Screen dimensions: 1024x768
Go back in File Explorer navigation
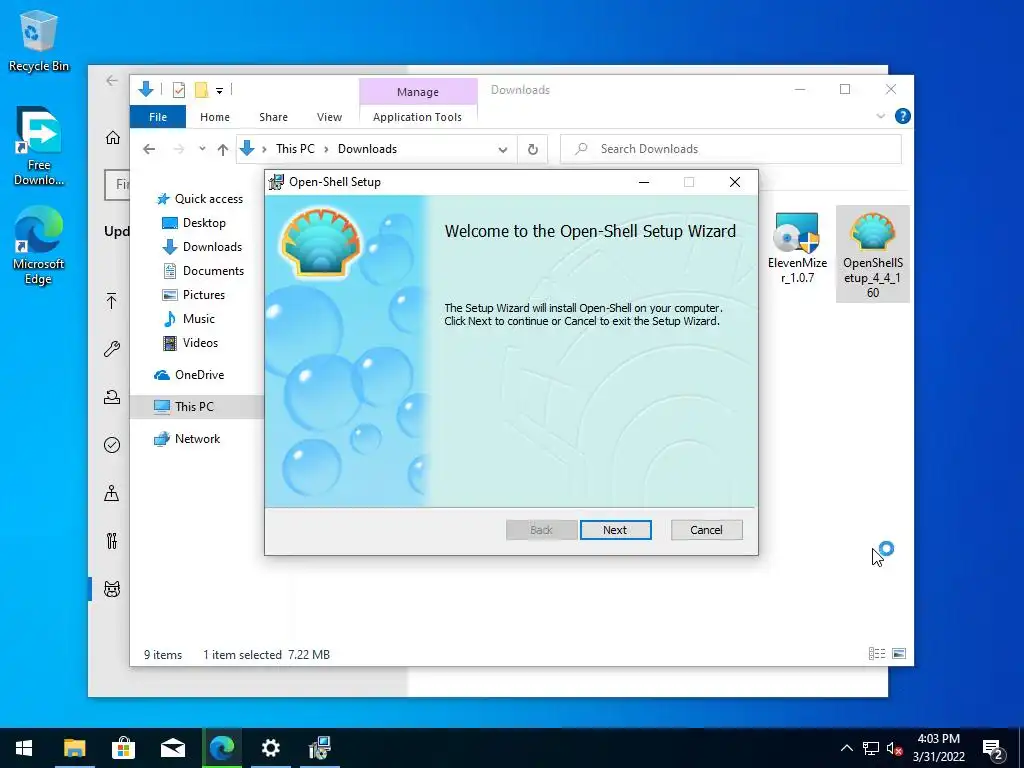pyautogui.click(x=149, y=149)
